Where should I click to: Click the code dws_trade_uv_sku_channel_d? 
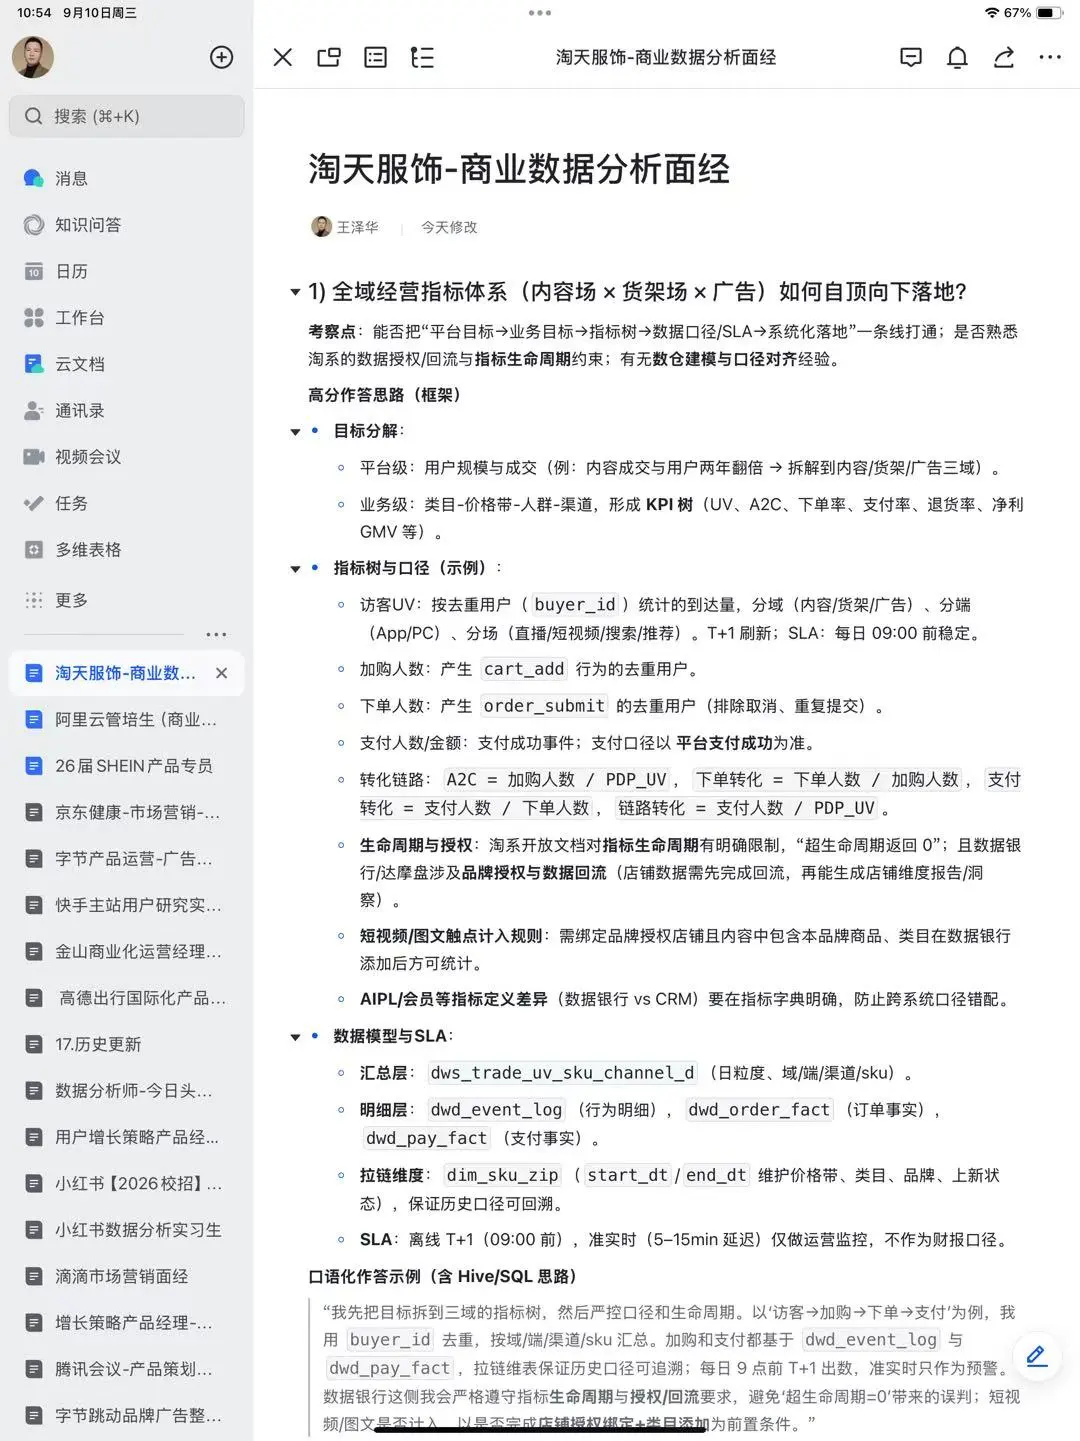(x=562, y=1073)
